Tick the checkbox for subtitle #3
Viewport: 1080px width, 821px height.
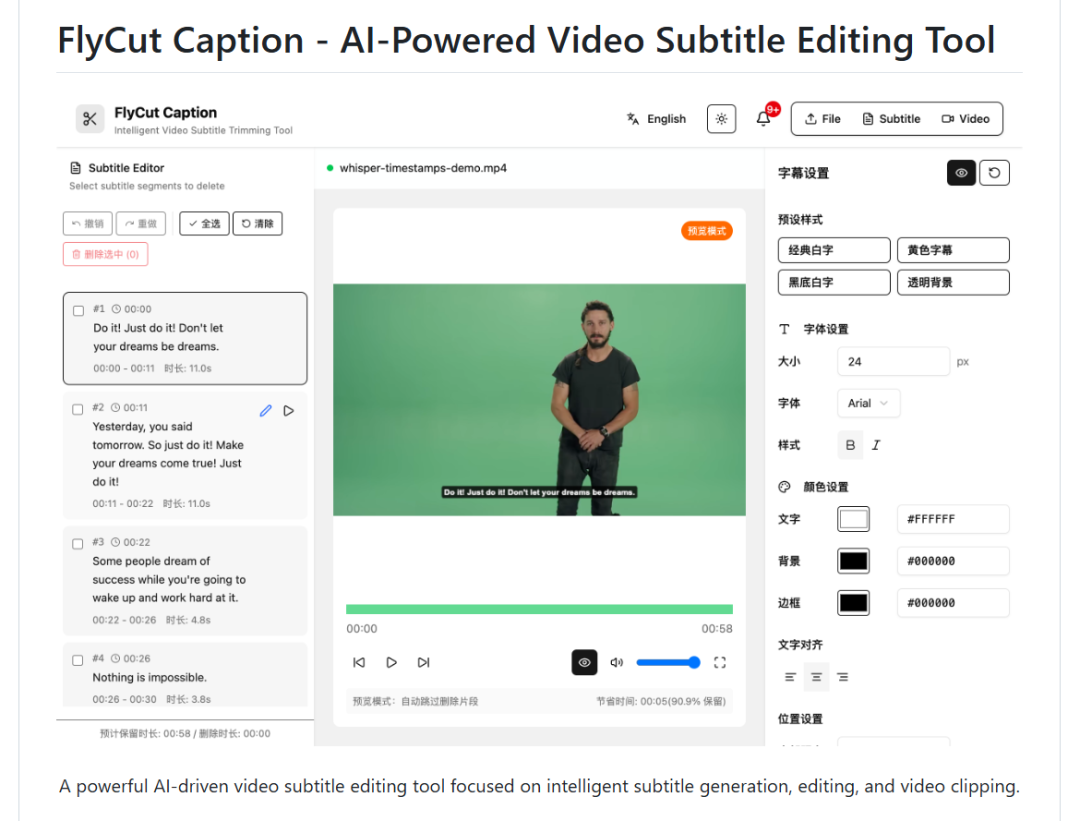[x=78, y=543]
